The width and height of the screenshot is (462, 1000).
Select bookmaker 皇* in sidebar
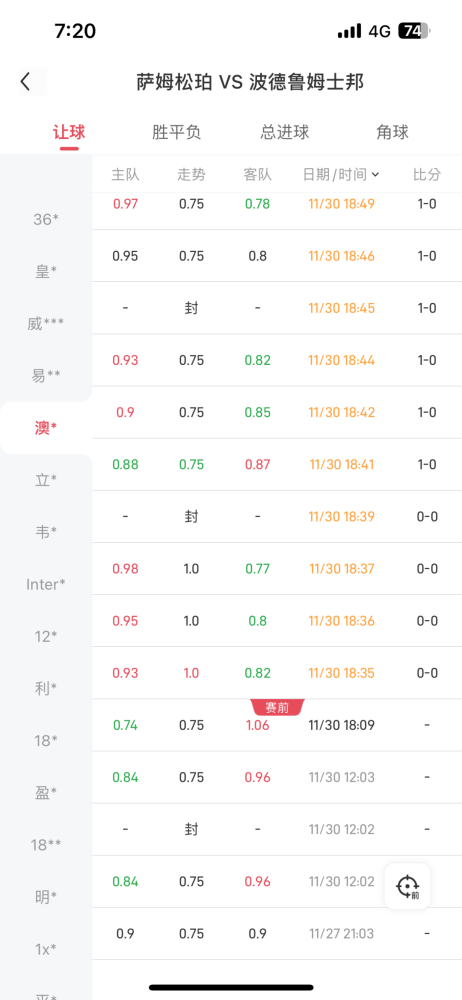point(46,272)
